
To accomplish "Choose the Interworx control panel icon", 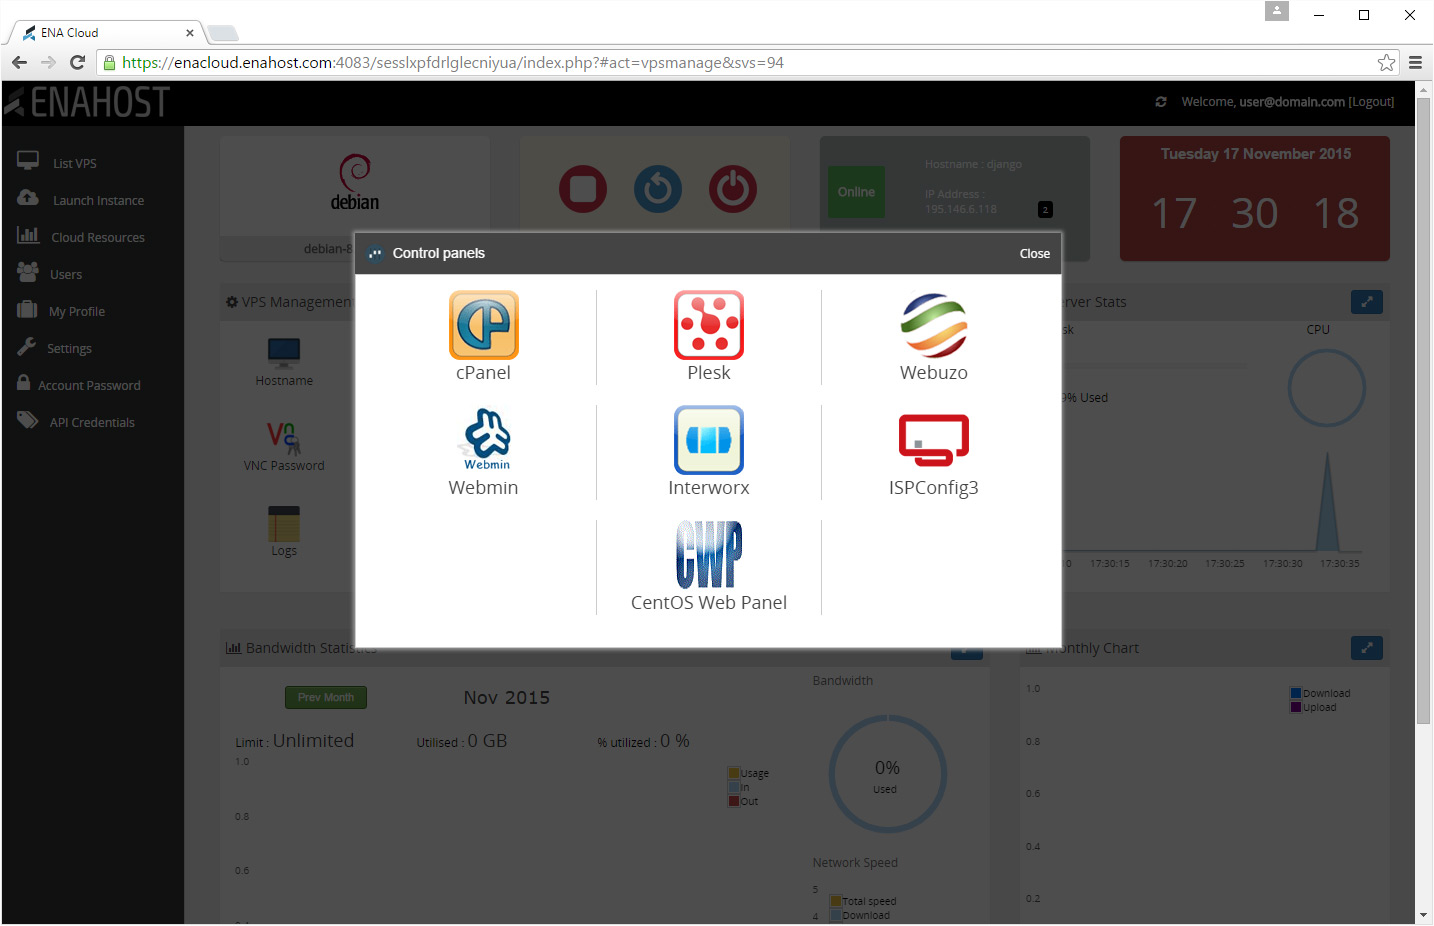I will point(709,440).
